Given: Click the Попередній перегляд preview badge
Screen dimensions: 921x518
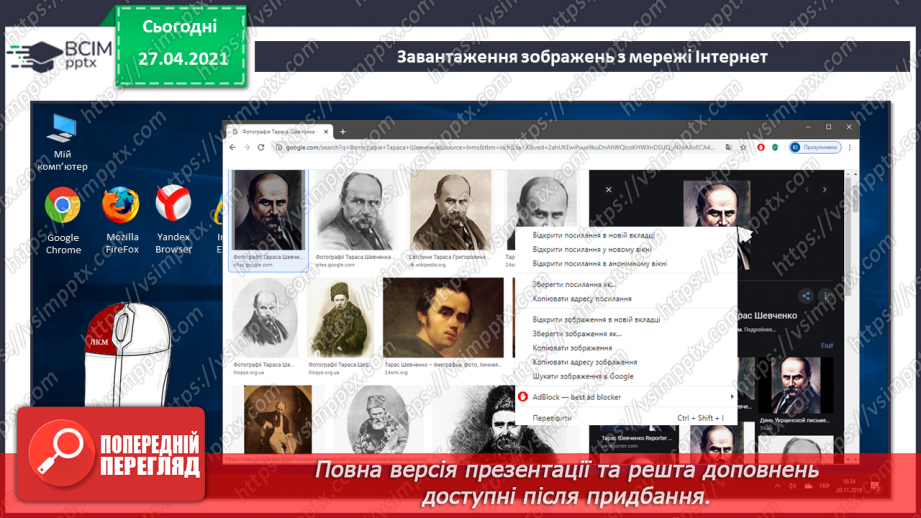Looking at the screenshot, I should [112, 454].
